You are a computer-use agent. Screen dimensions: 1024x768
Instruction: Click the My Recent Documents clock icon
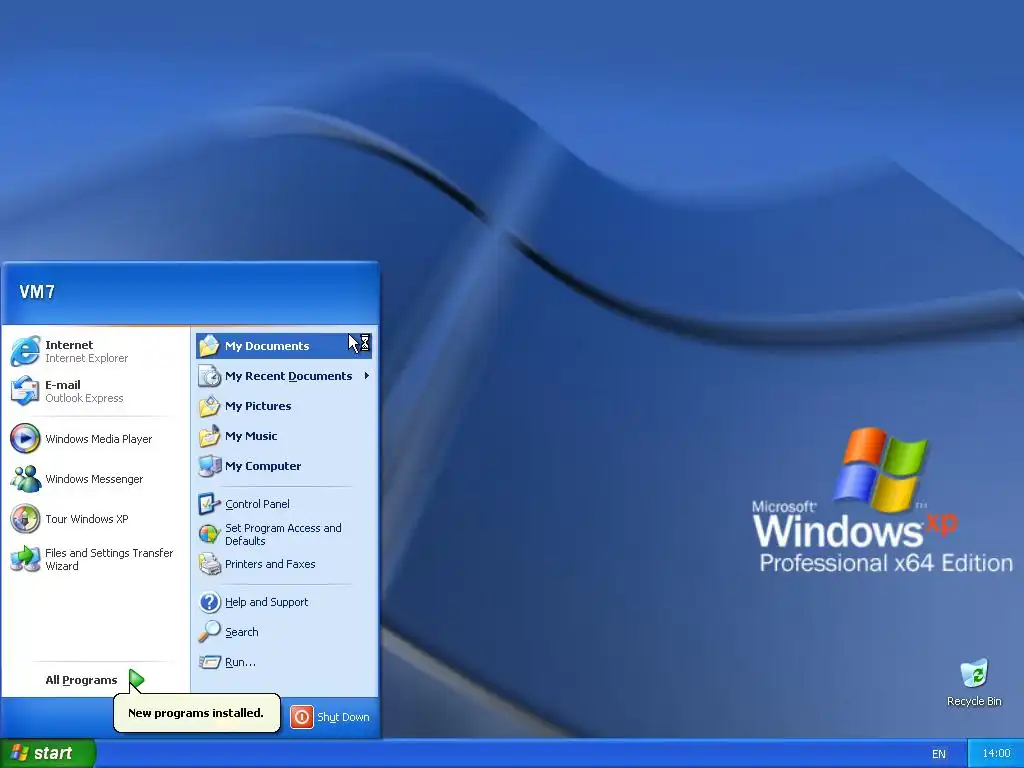[210, 376]
